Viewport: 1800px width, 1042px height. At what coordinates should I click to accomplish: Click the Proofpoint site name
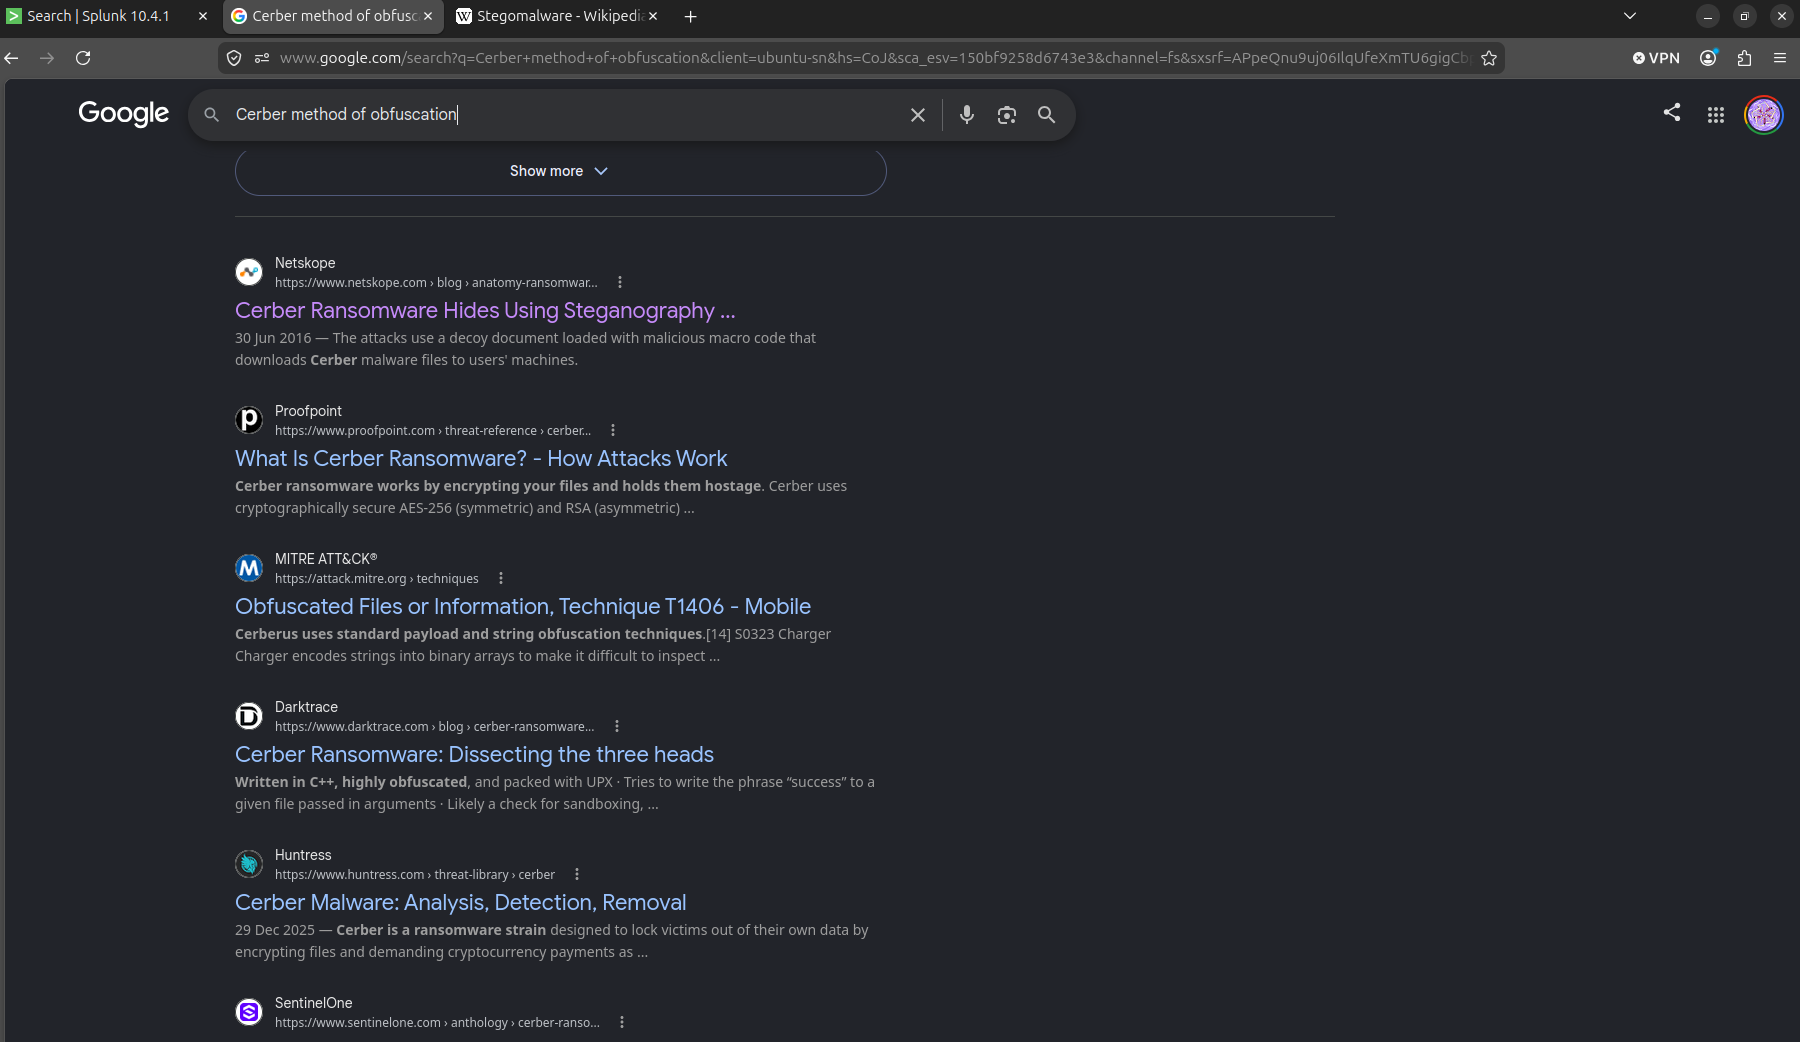(308, 411)
